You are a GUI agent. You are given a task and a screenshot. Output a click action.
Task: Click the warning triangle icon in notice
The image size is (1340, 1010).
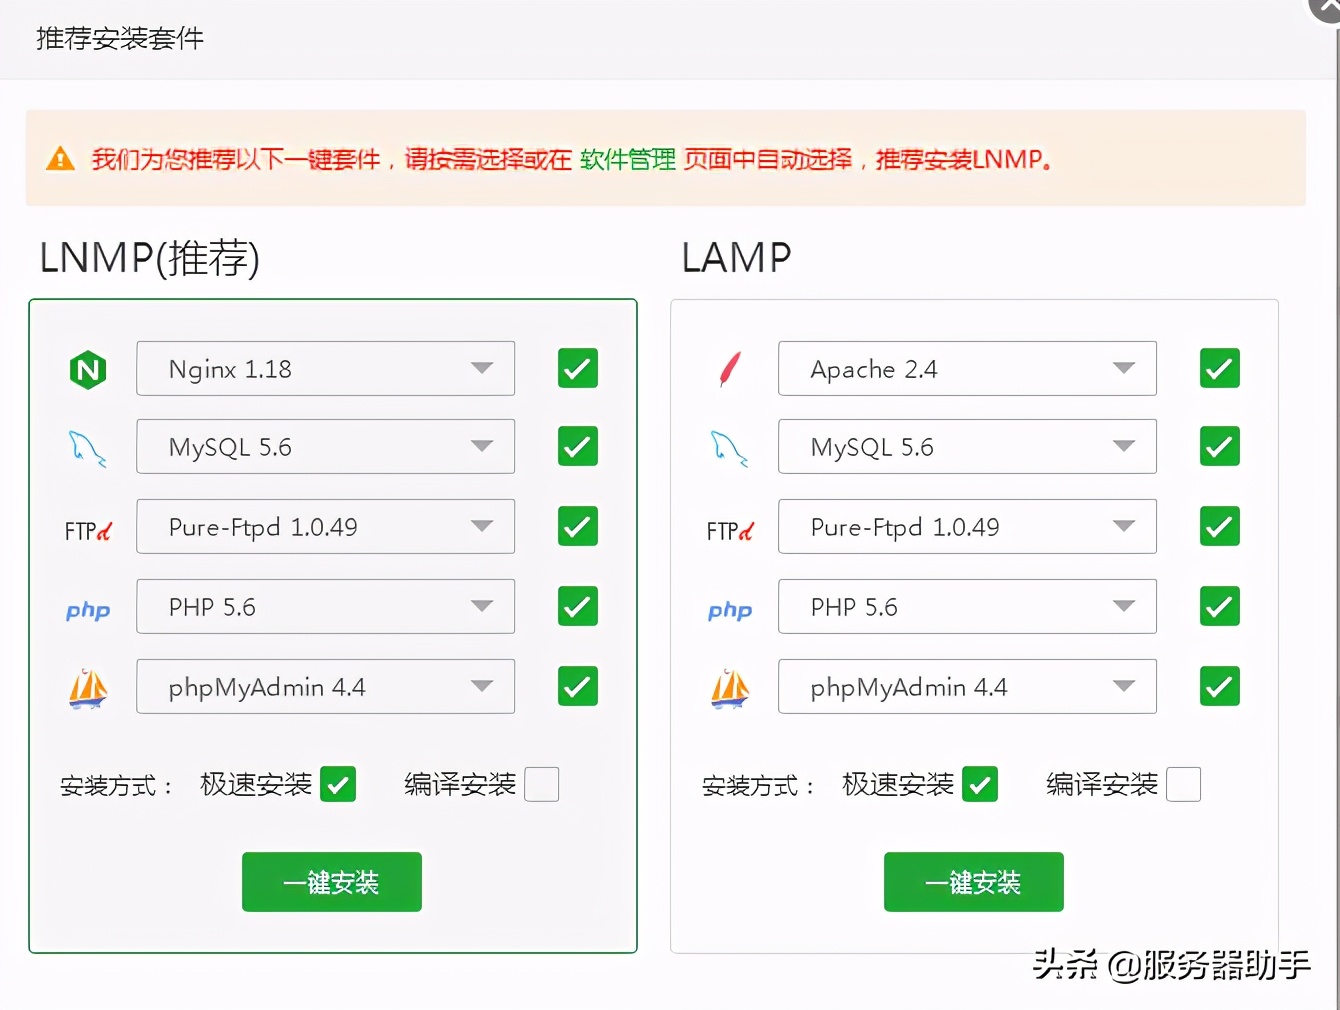tap(60, 158)
